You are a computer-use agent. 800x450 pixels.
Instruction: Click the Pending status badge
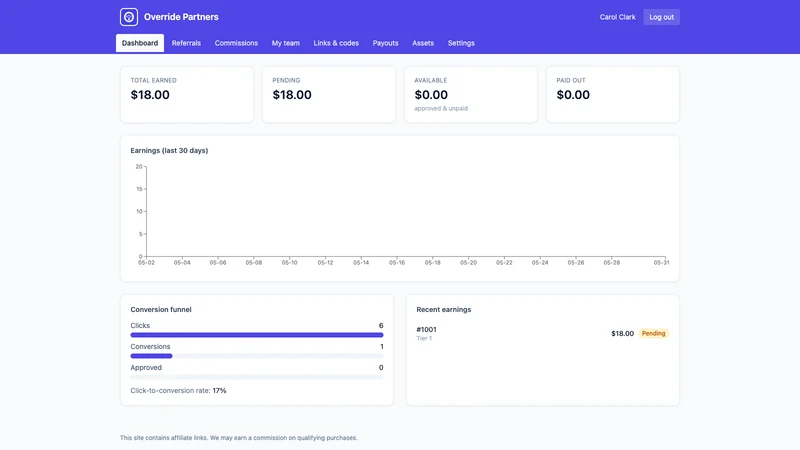(653, 334)
